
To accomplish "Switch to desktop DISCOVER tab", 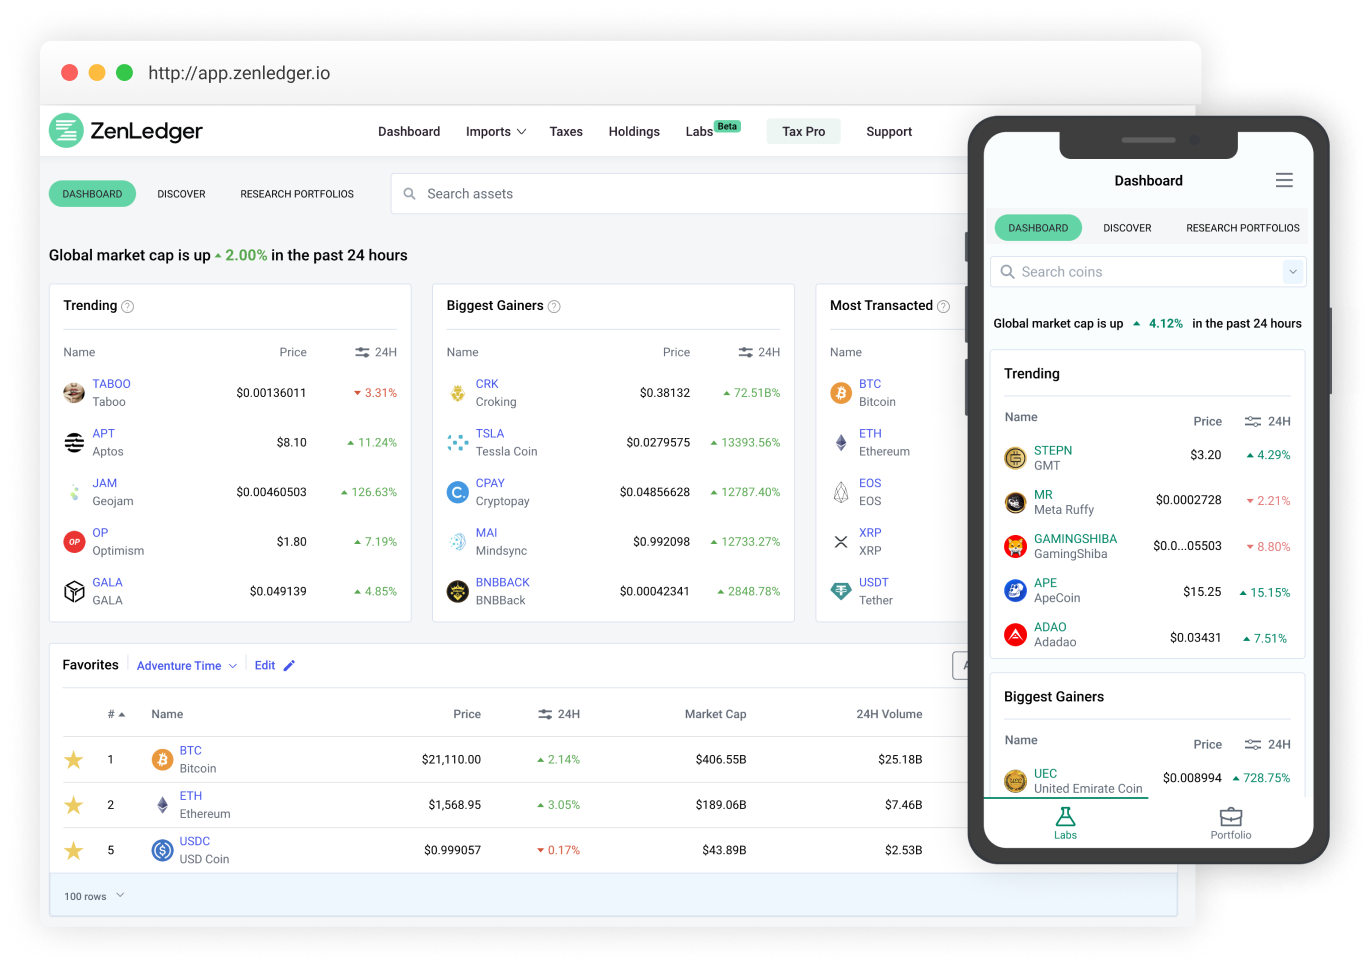I will pyautogui.click(x=181, y=194).
